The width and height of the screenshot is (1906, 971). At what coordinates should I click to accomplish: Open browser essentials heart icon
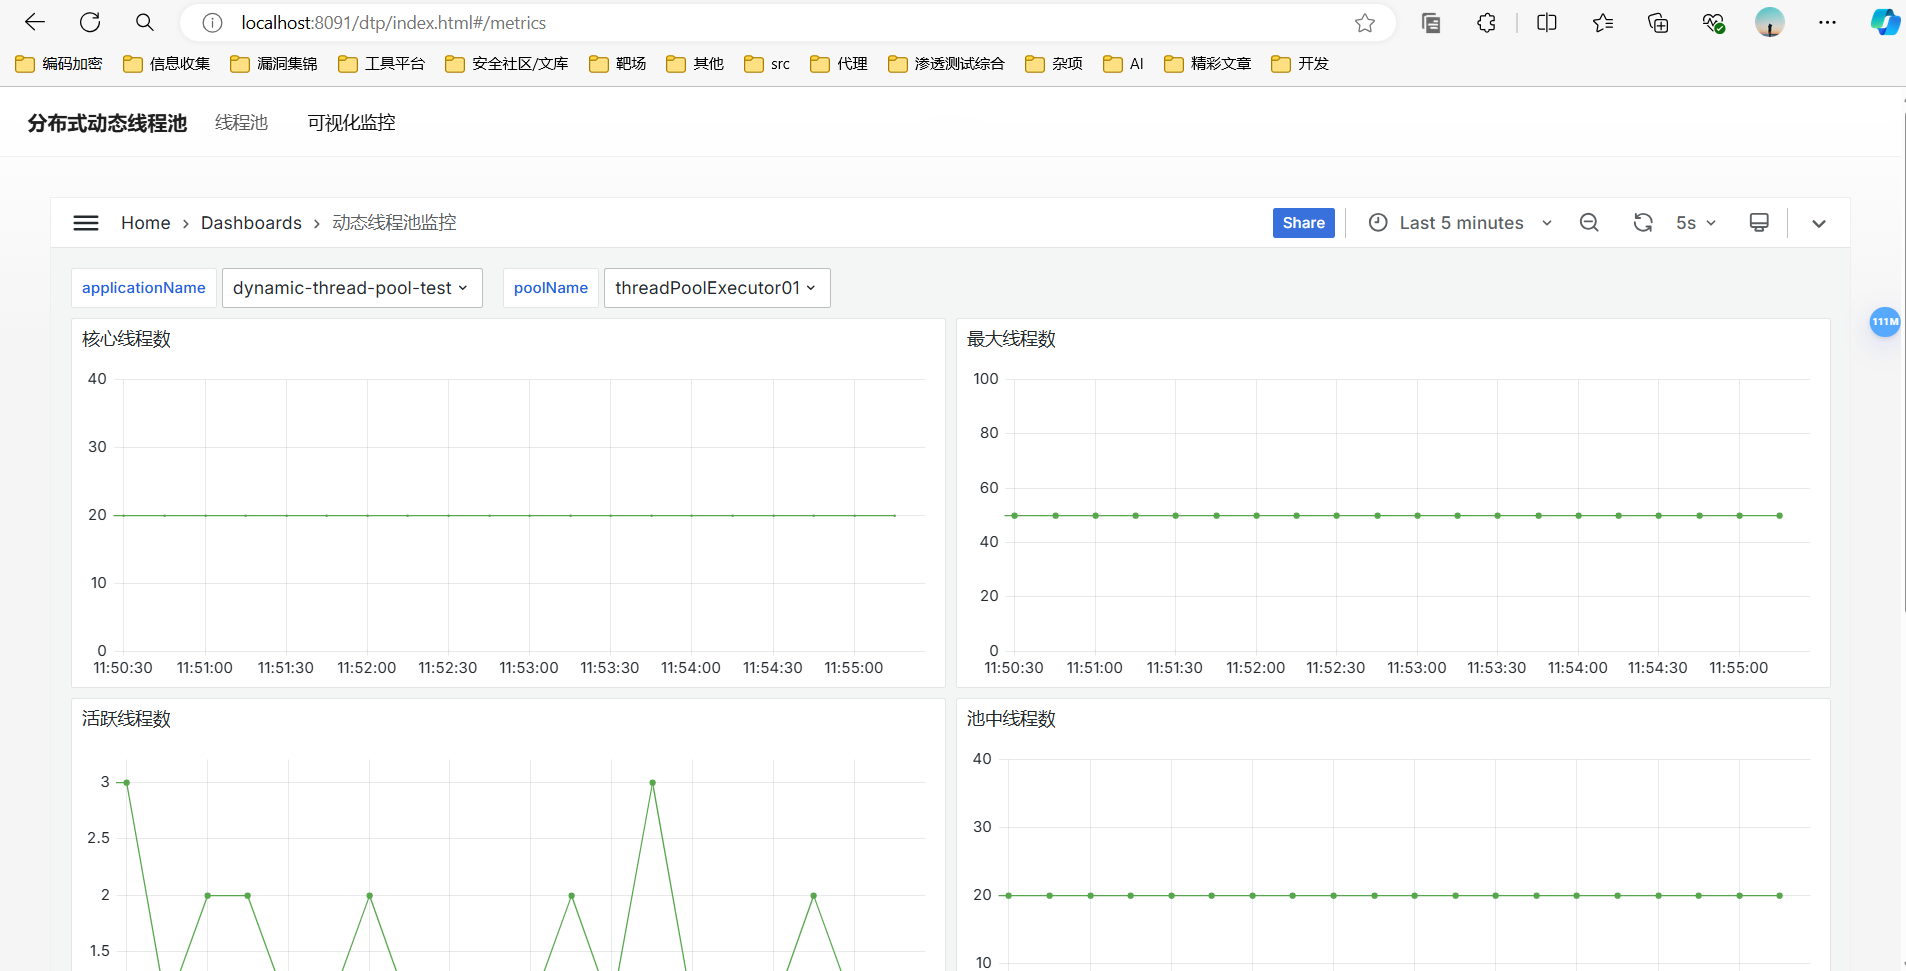1714,23
